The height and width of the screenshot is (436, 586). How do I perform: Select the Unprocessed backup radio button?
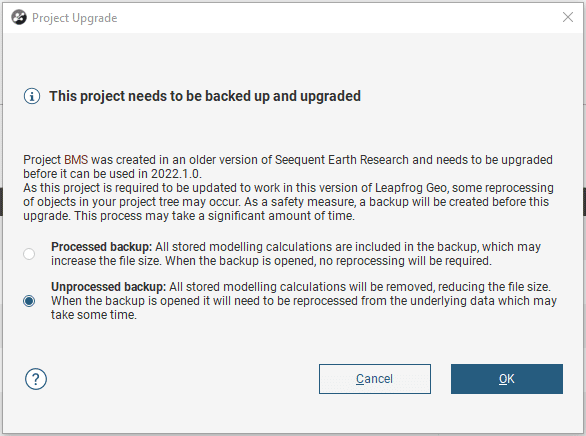click(29, 301)
